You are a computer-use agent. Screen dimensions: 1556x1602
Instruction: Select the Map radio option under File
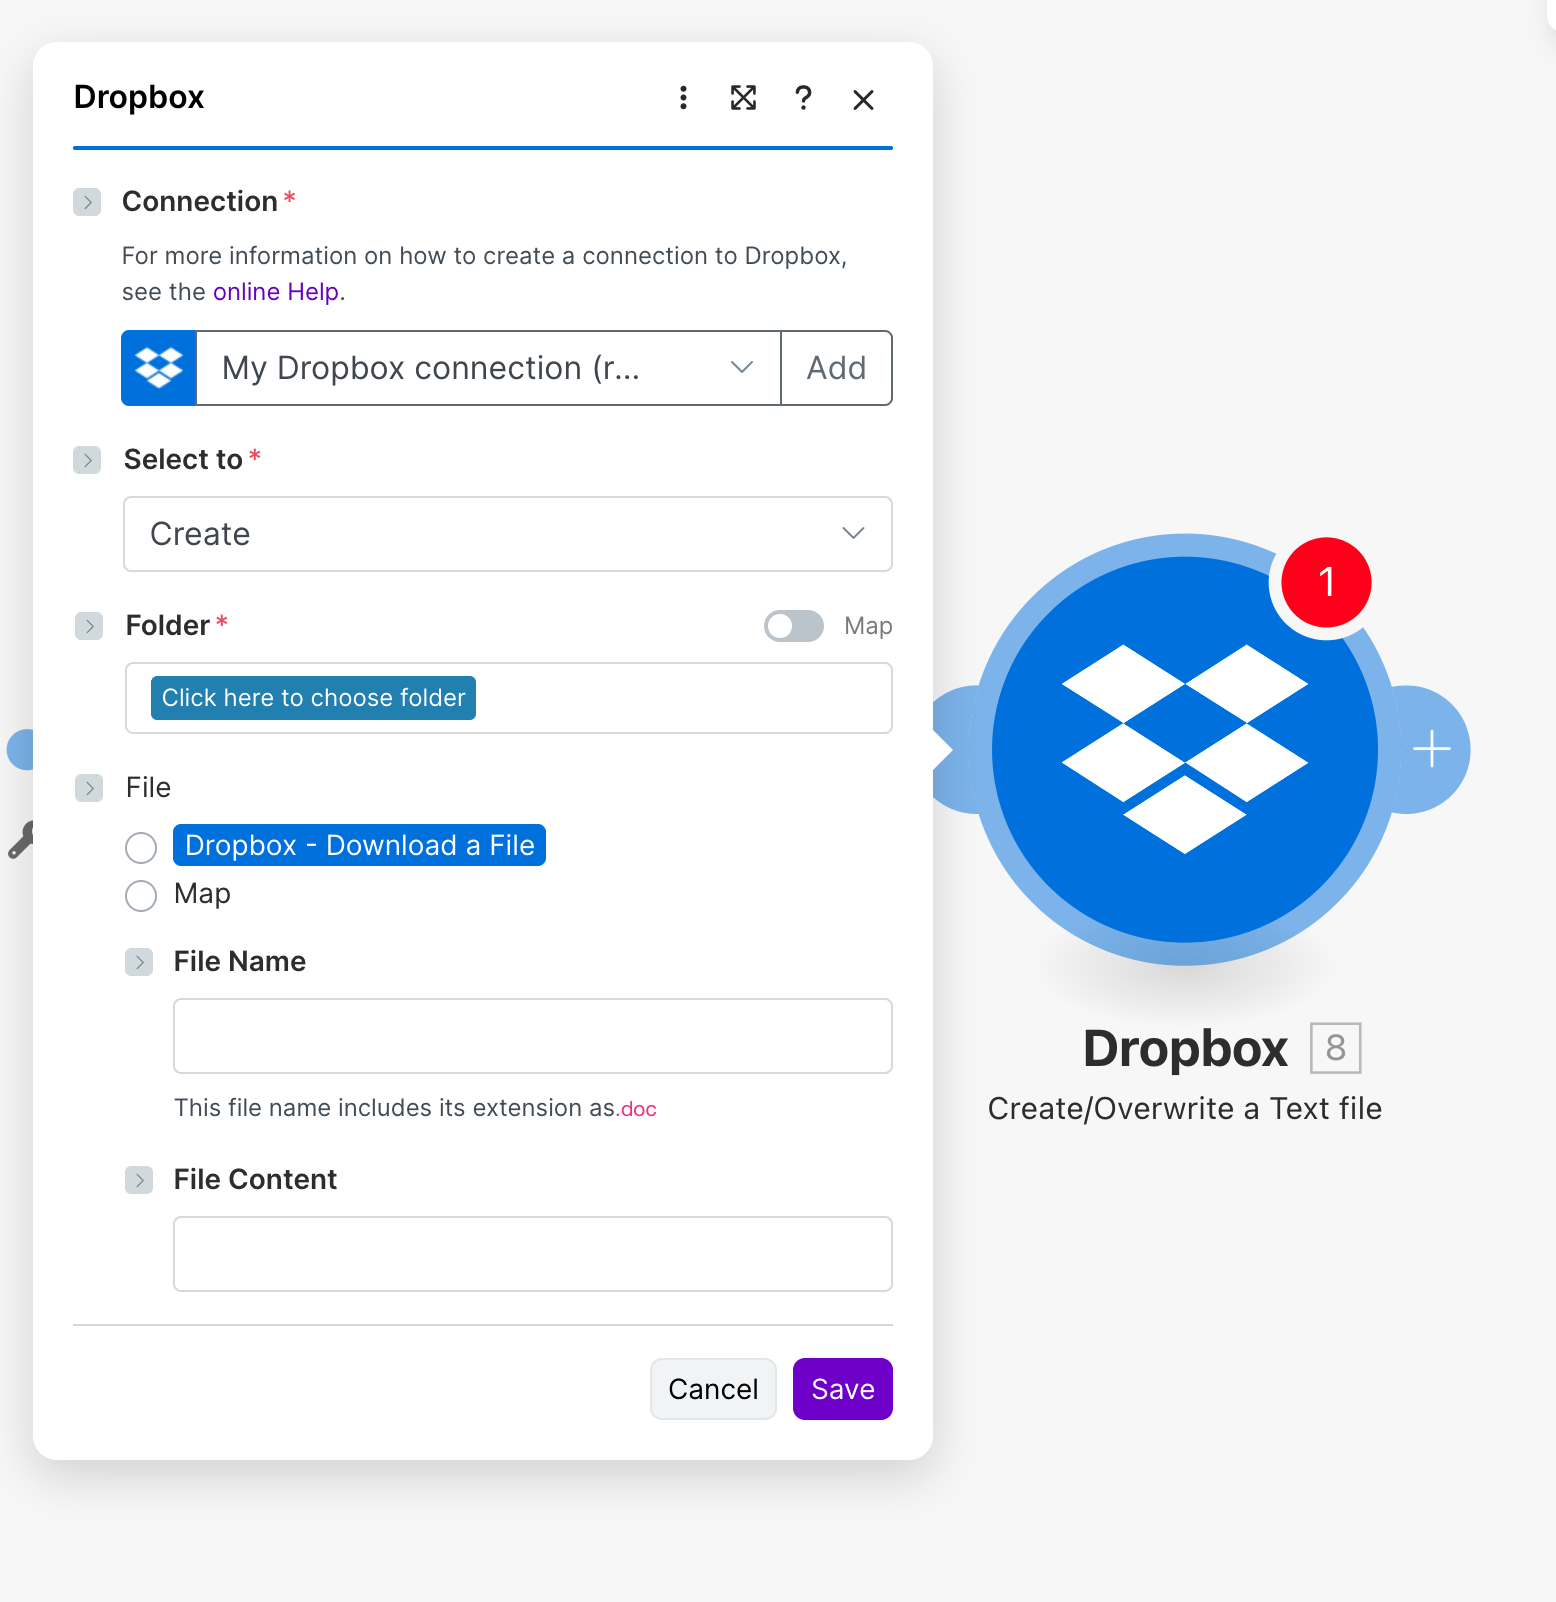pyautogui.click(x=141, y=895)
